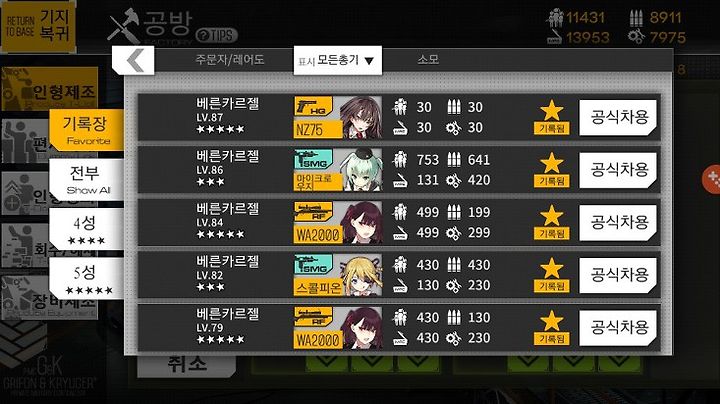
Task: Click the orange gamepad icon at right edge
Action: pos(712,179)
